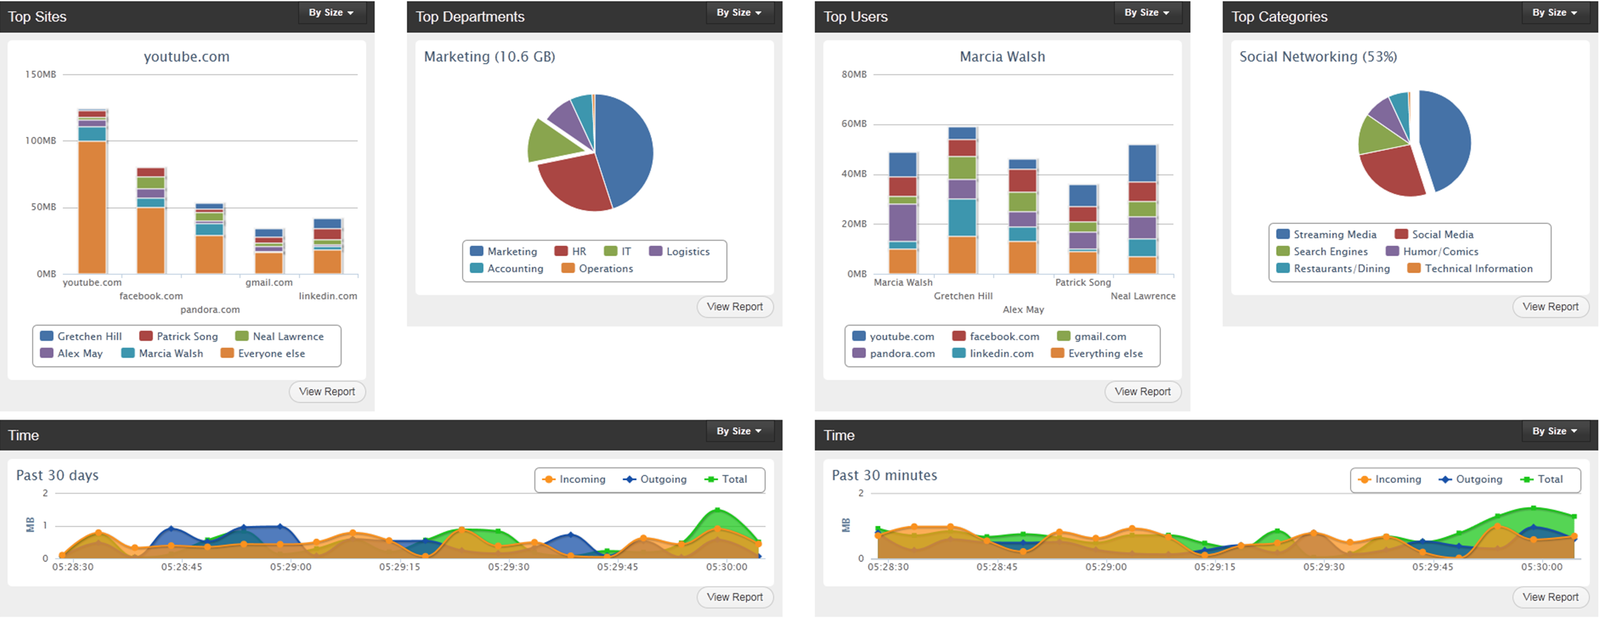This screenshot has height=626, width=1600.
Task: Toggle Everyone else legend entry
Action: (x=263, y=354)
